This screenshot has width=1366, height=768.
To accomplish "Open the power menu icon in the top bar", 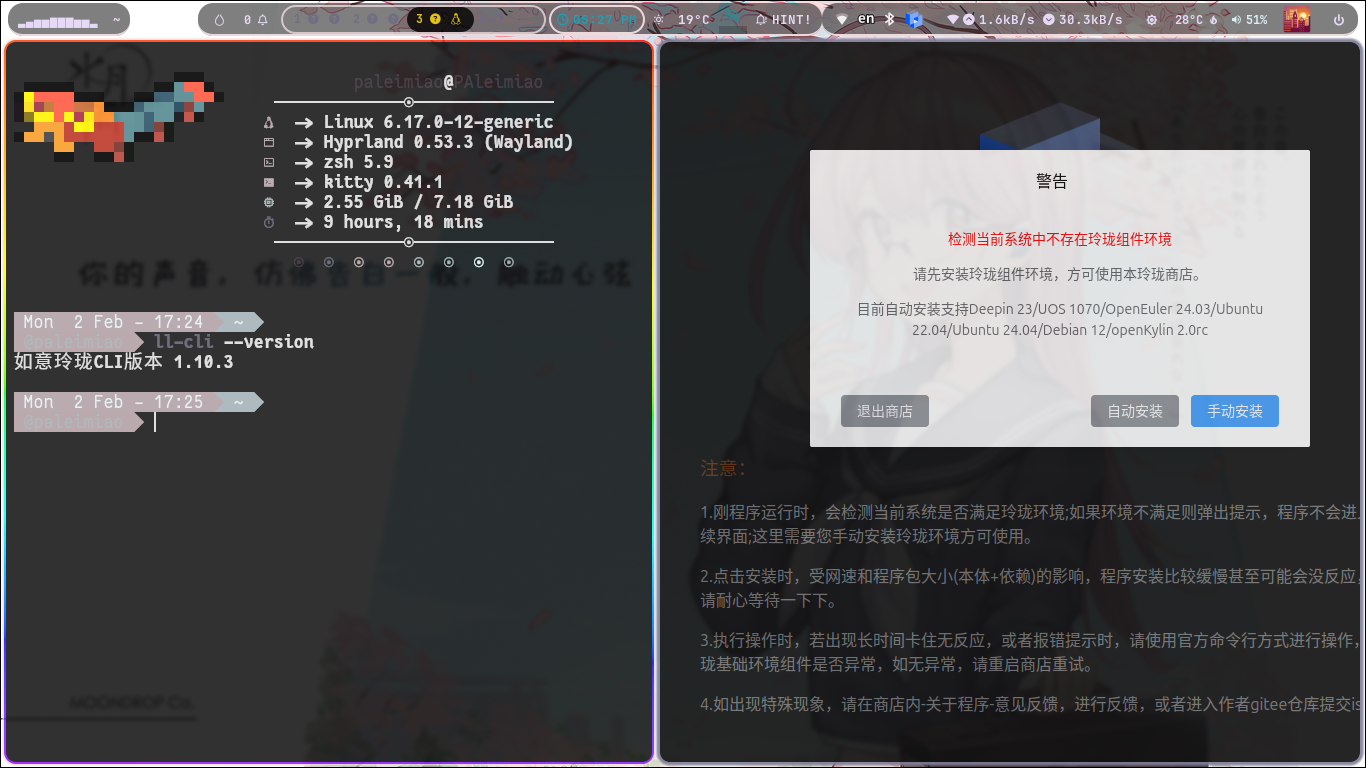I will pos(1339,19).
